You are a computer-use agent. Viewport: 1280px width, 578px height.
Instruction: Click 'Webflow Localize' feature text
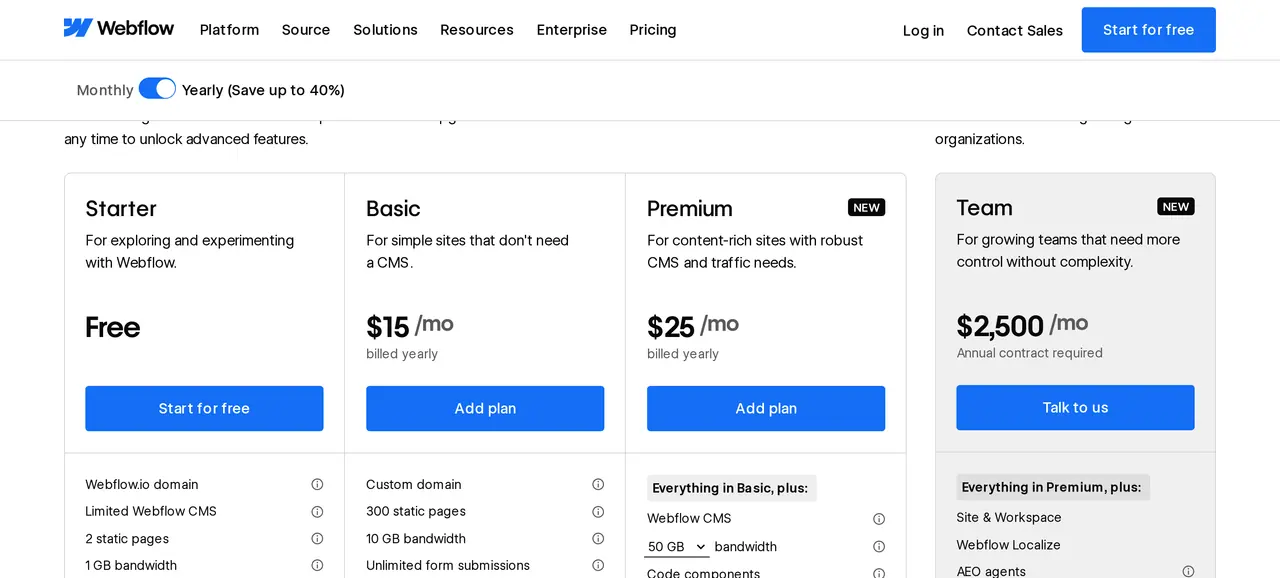point(1008,545)
